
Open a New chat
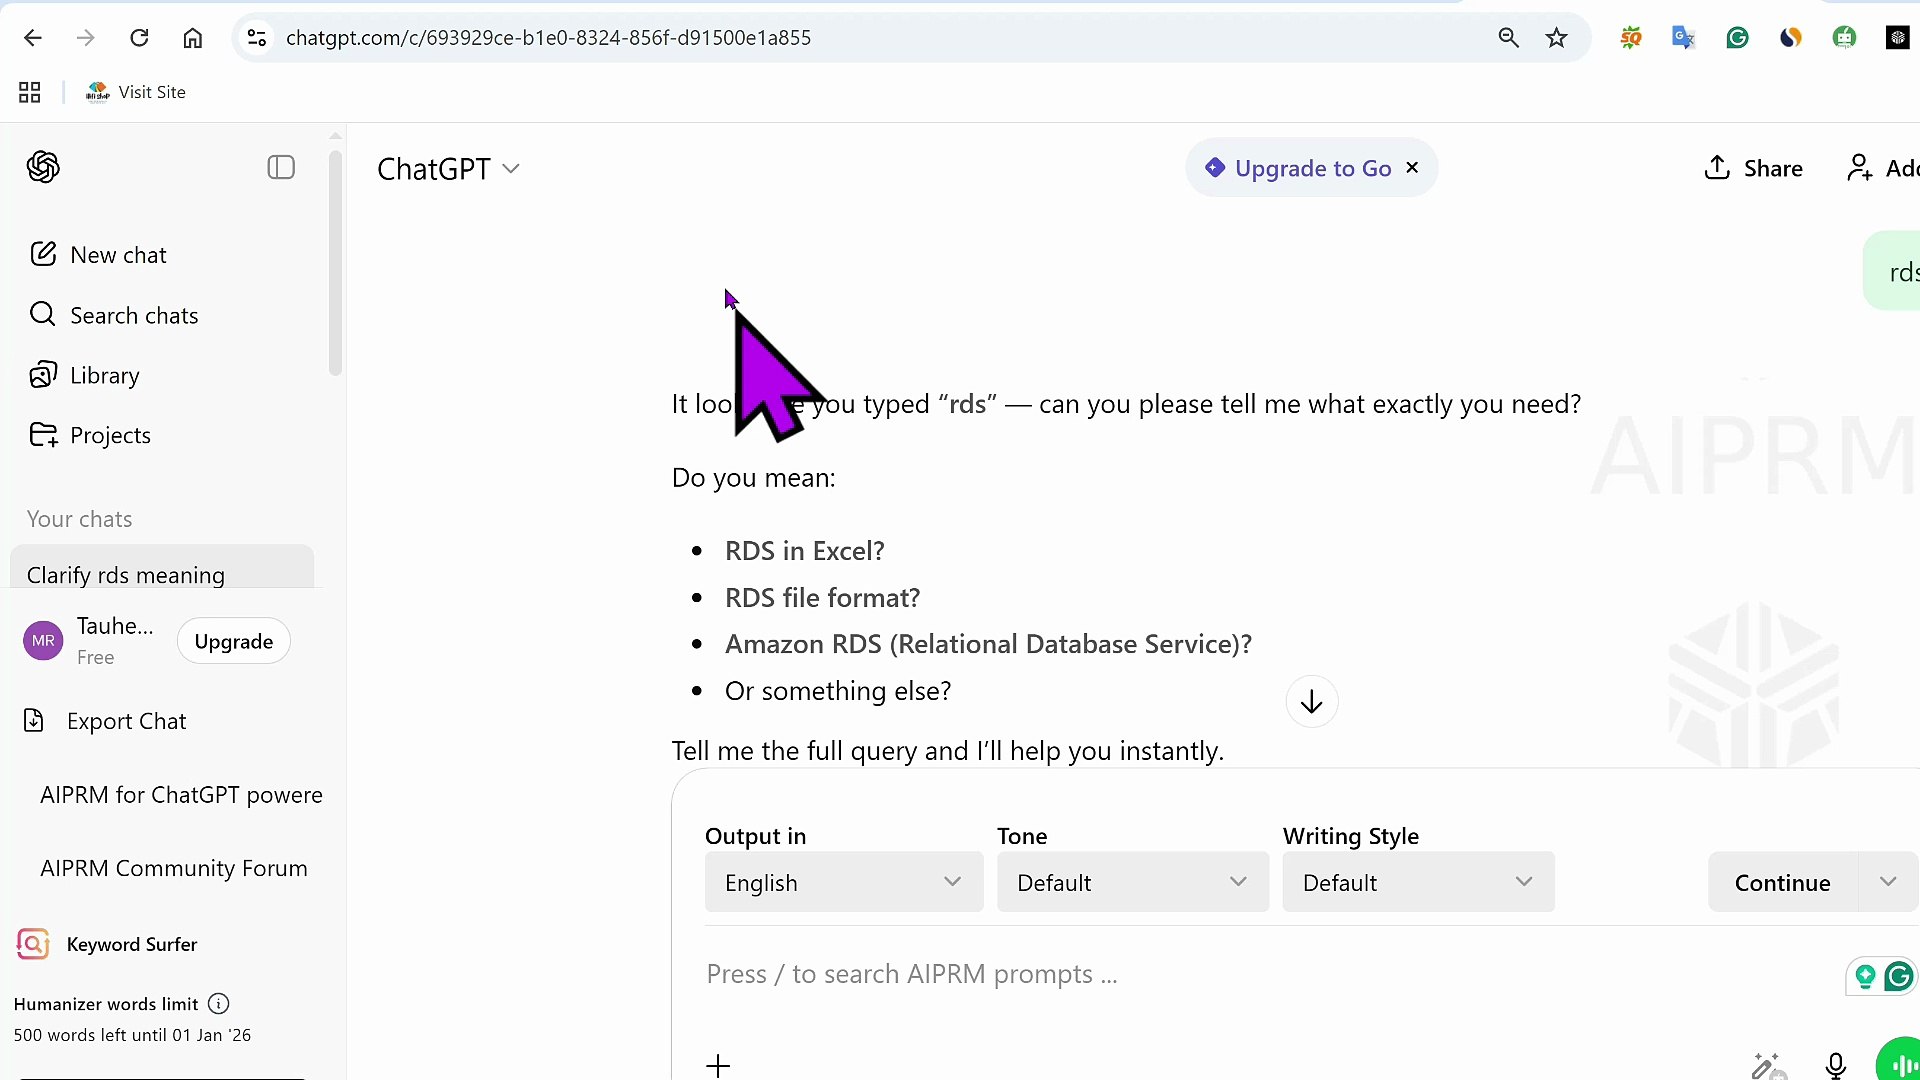point(117,254)
